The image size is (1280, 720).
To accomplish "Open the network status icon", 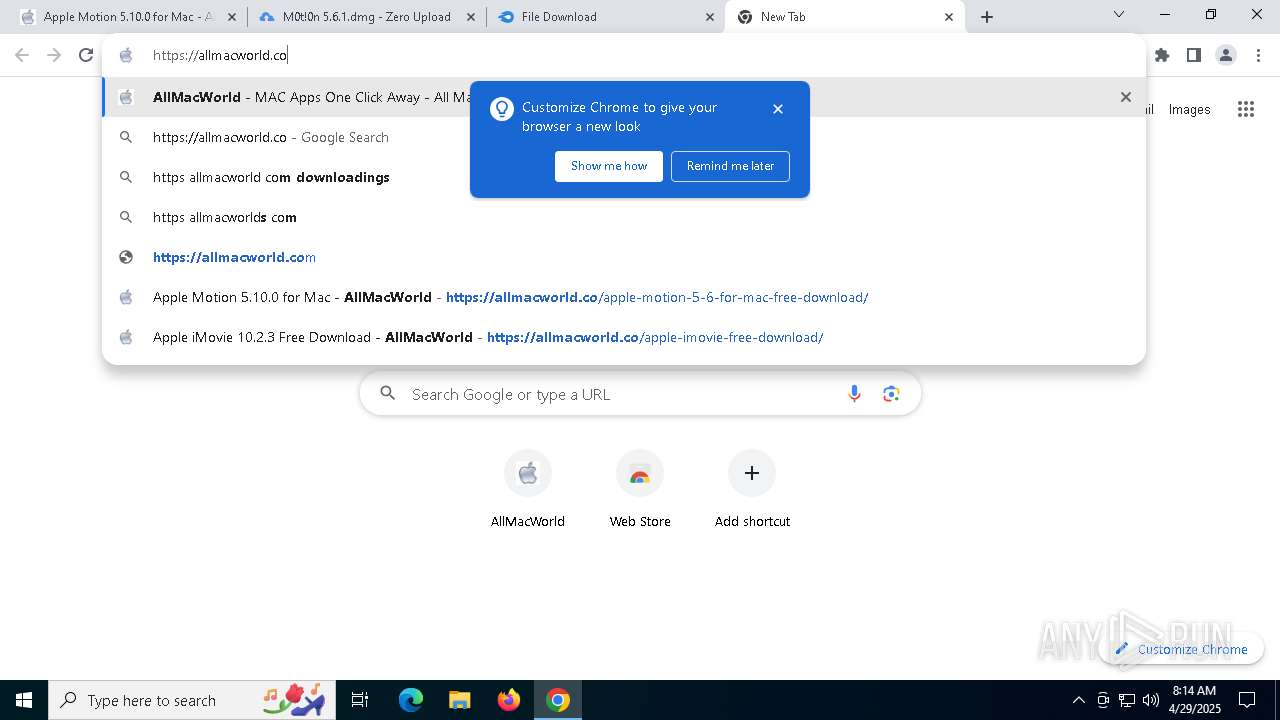I will click(1127, 700).
